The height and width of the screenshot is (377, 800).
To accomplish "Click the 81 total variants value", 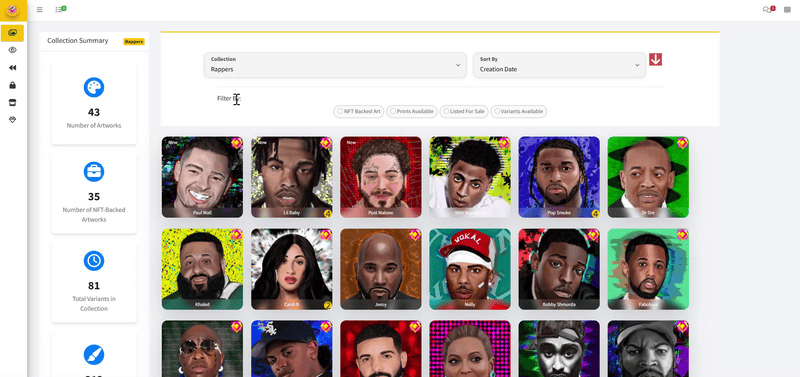I will click(x=94, y=286).
